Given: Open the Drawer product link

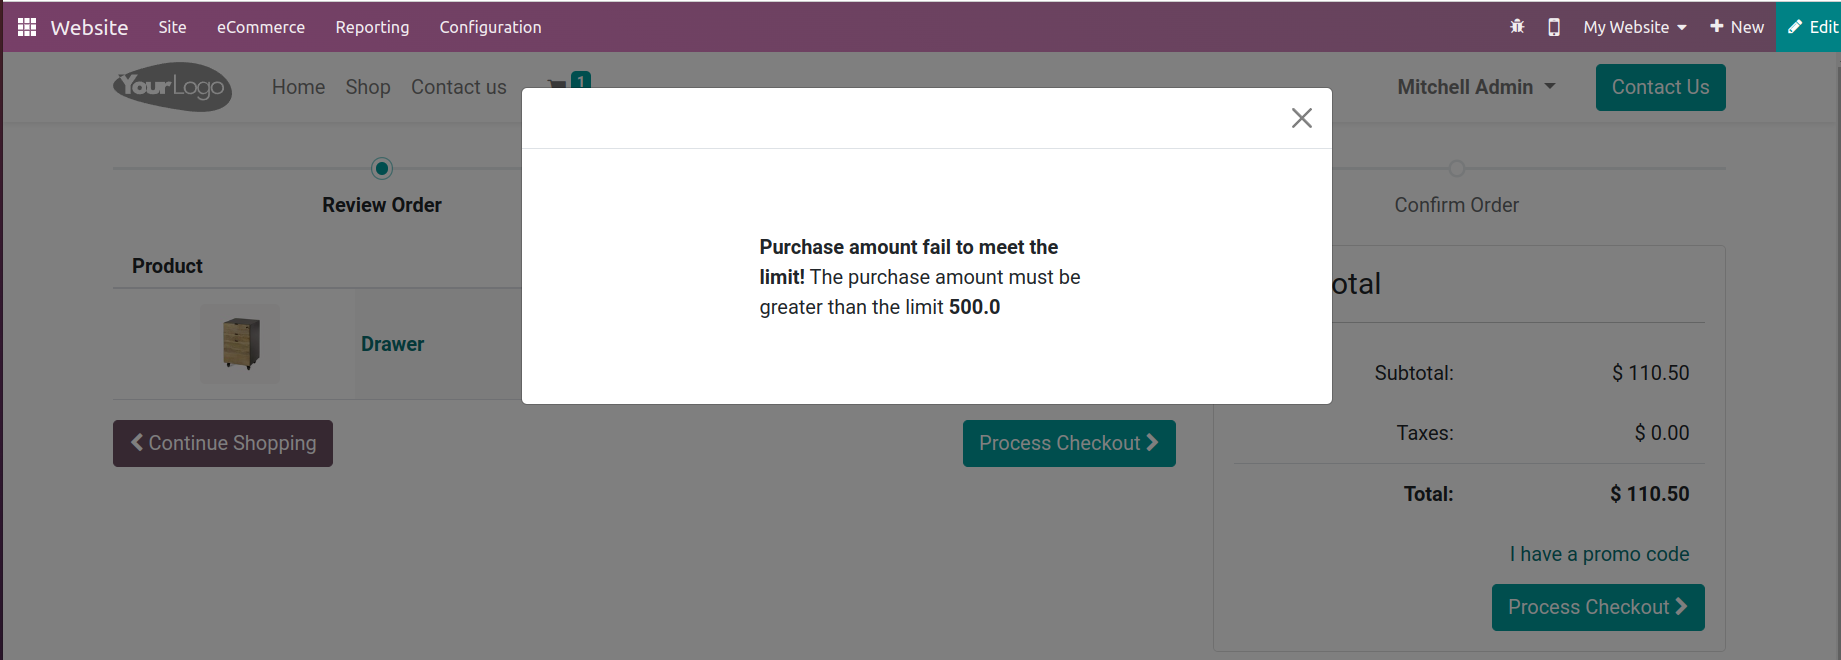Looking at the screenshot, I should point(392,344).
